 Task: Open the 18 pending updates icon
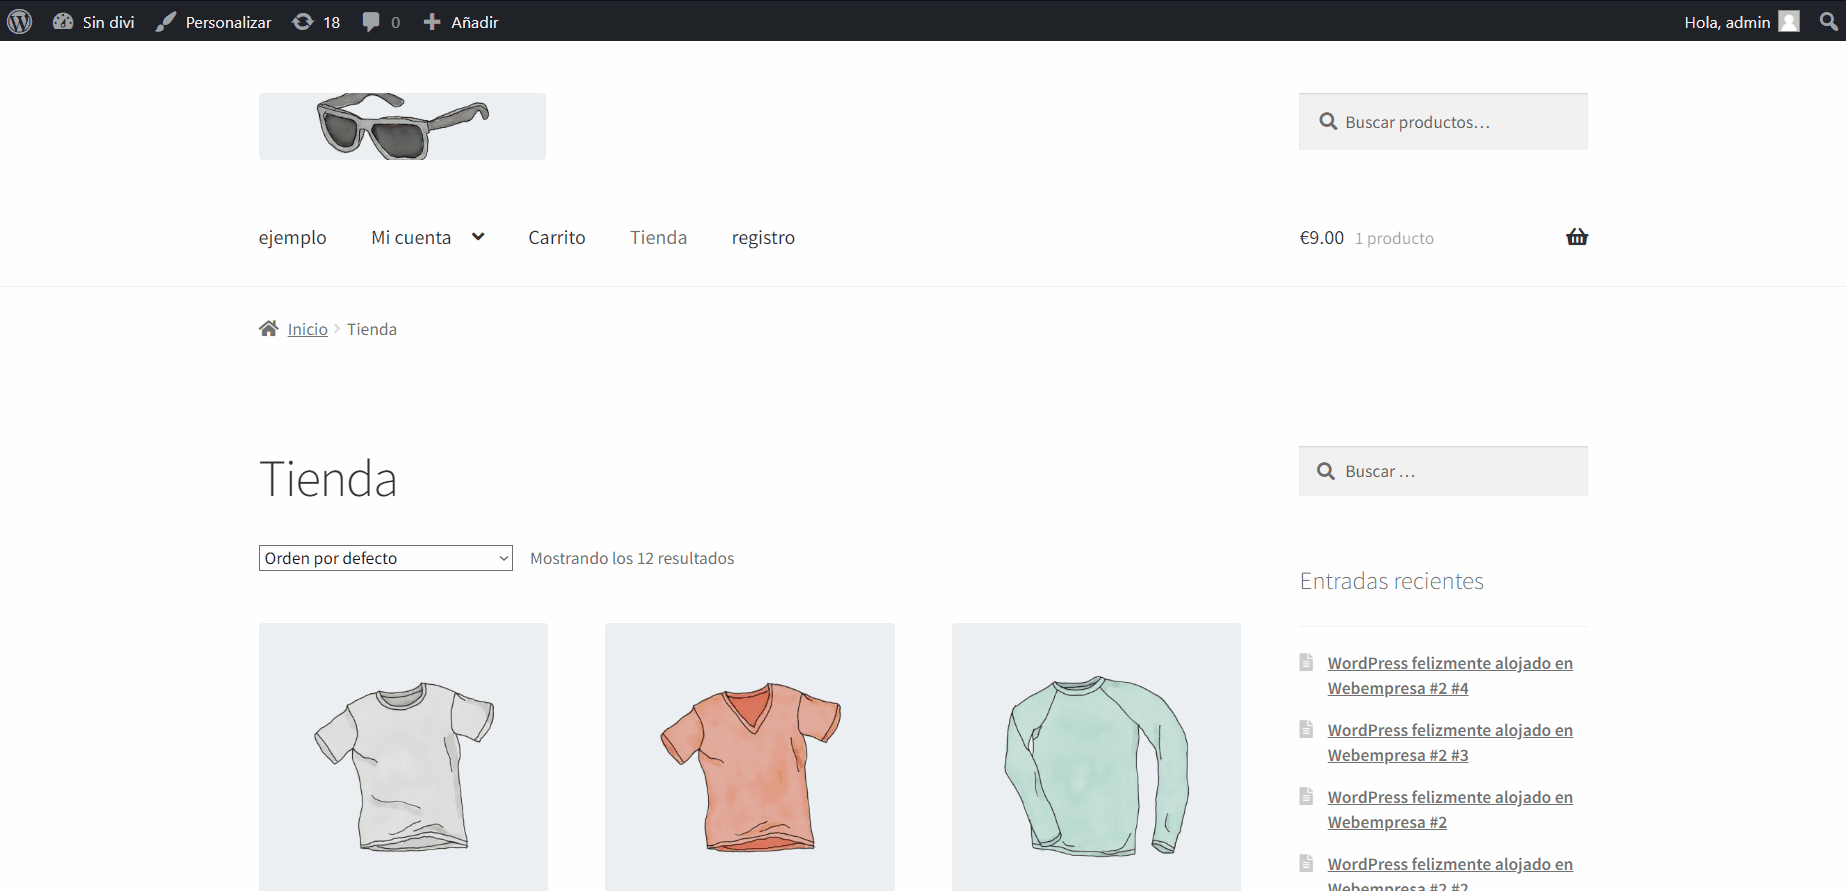[x=302, y=21]
